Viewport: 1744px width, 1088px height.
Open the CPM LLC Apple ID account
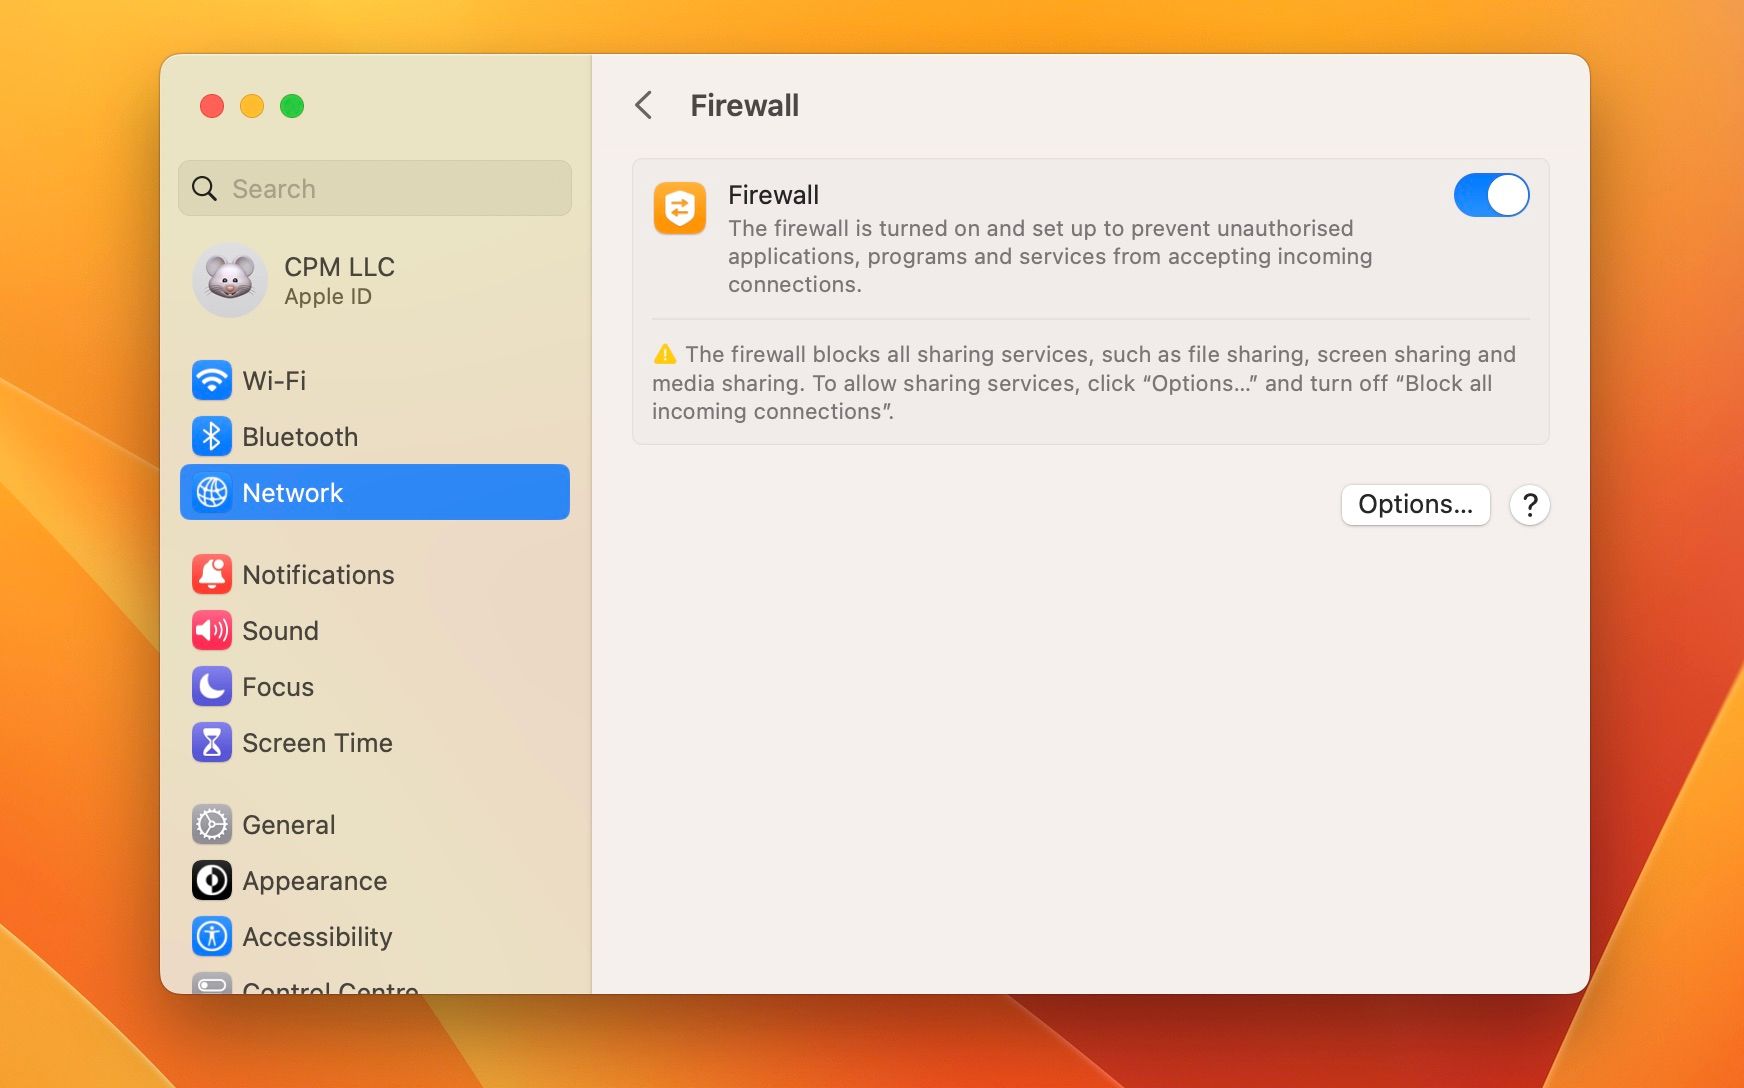click(x=339, y=281)
